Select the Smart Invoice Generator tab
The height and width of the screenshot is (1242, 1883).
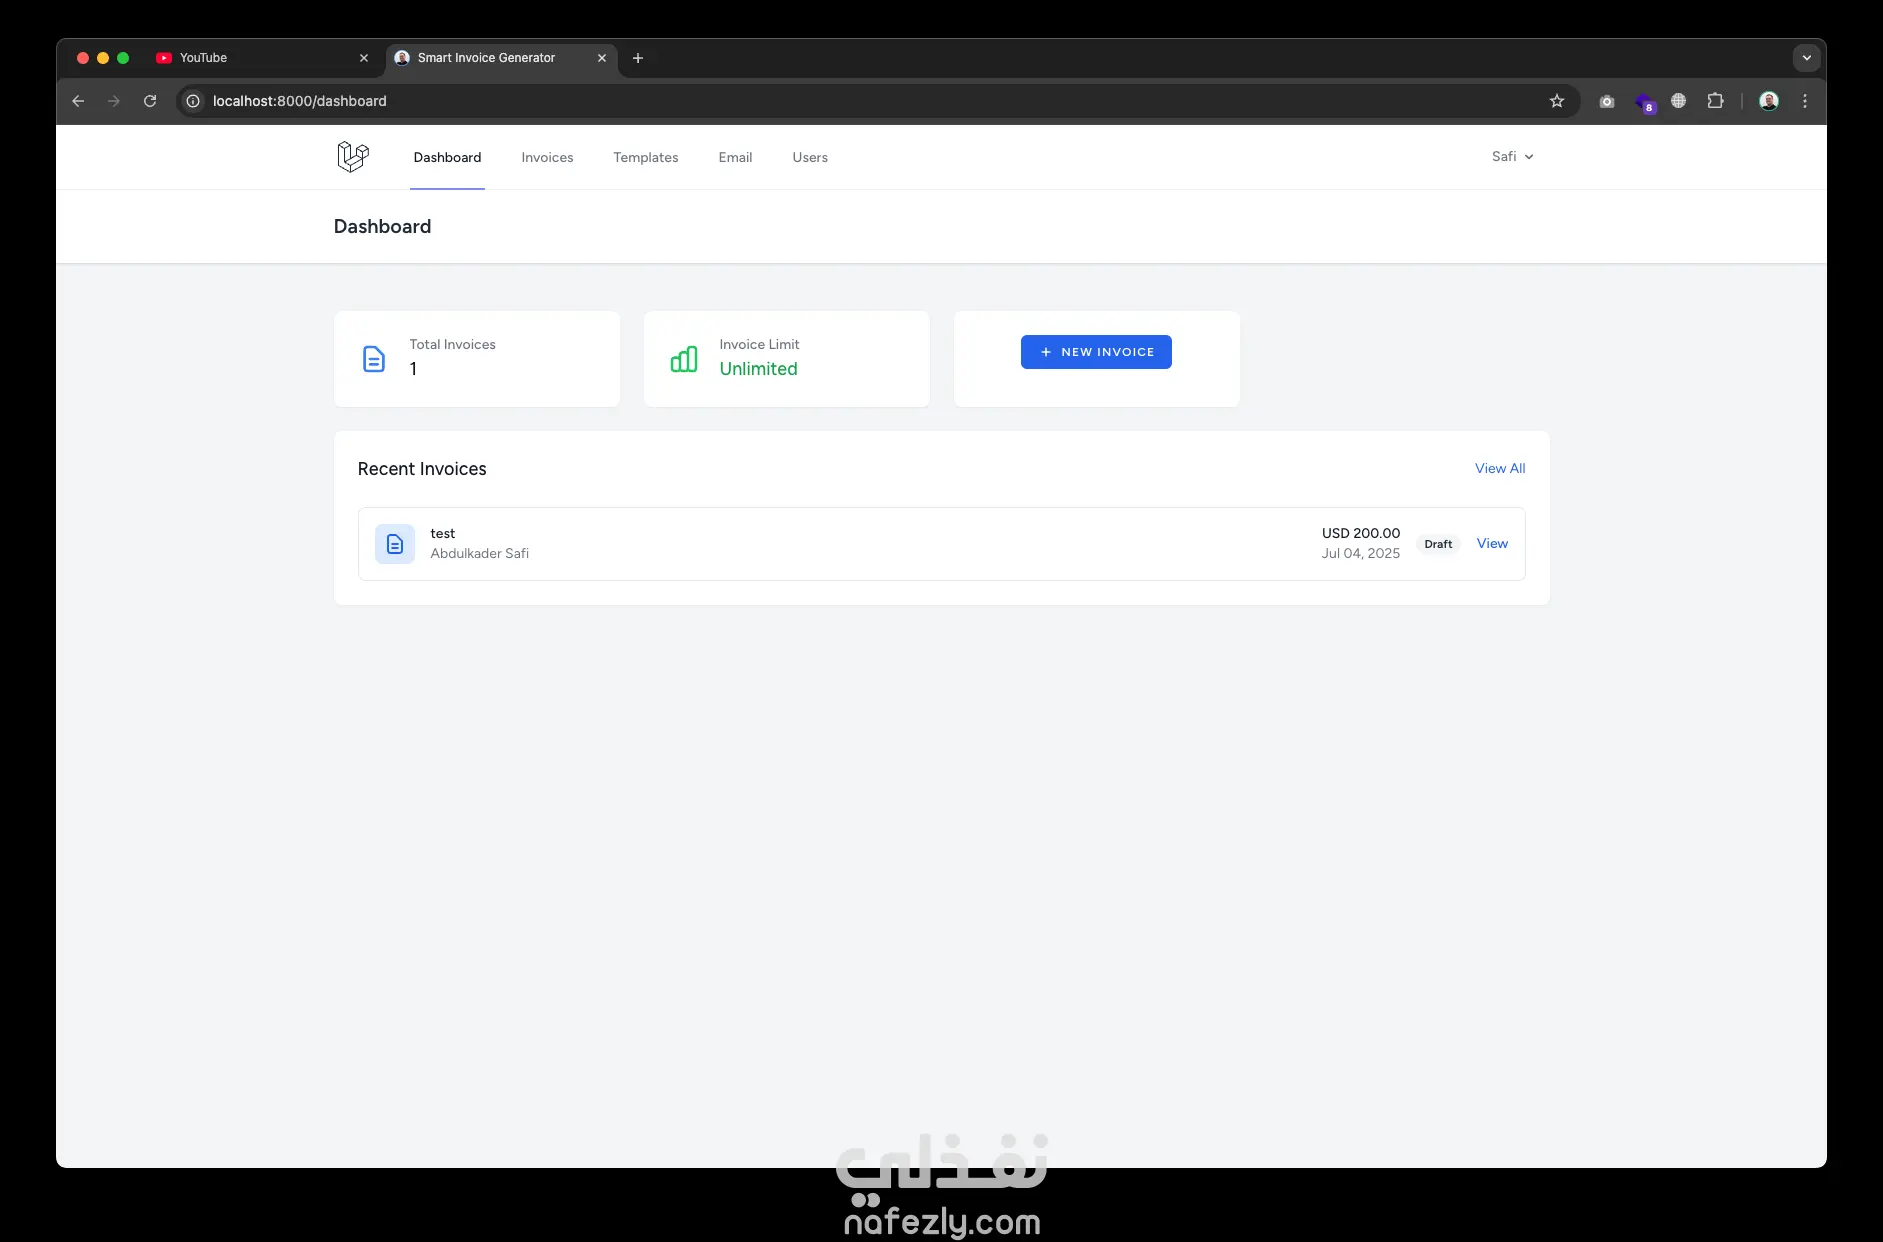click(500, 58)
